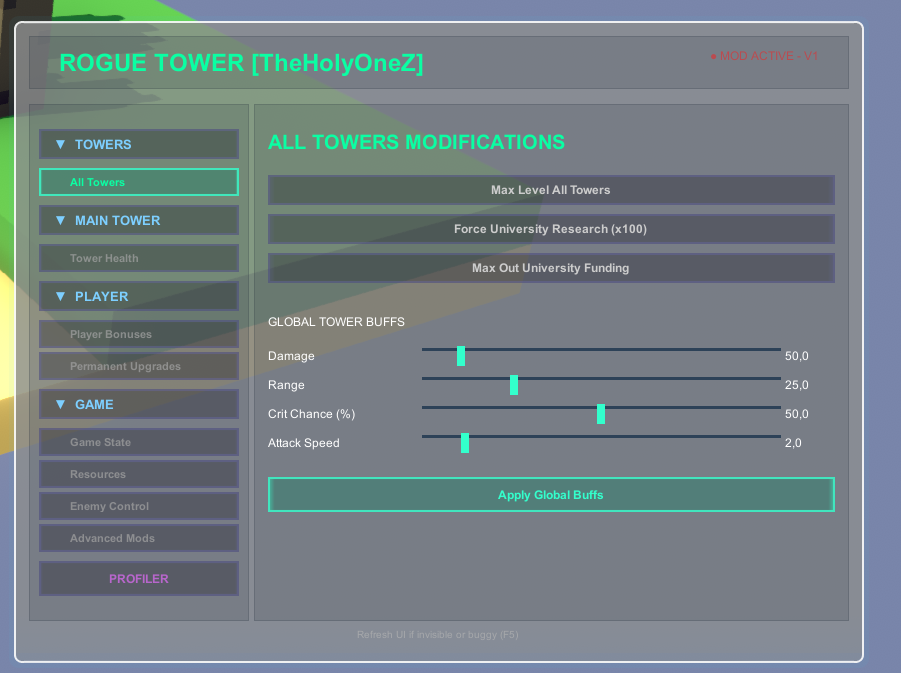Open the Enemy Control panel
This screenshot has height=673, width=901.
[x=138, y=506]
